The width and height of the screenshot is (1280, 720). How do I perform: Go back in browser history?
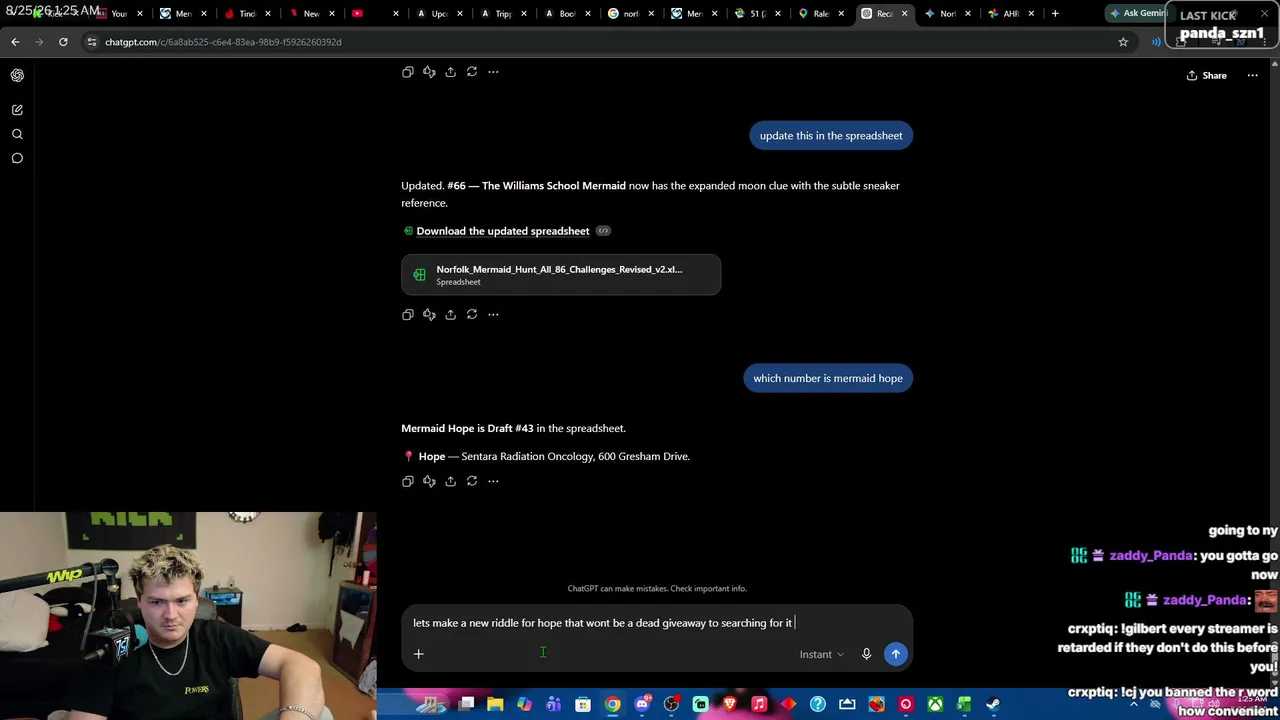pos(15,42)
